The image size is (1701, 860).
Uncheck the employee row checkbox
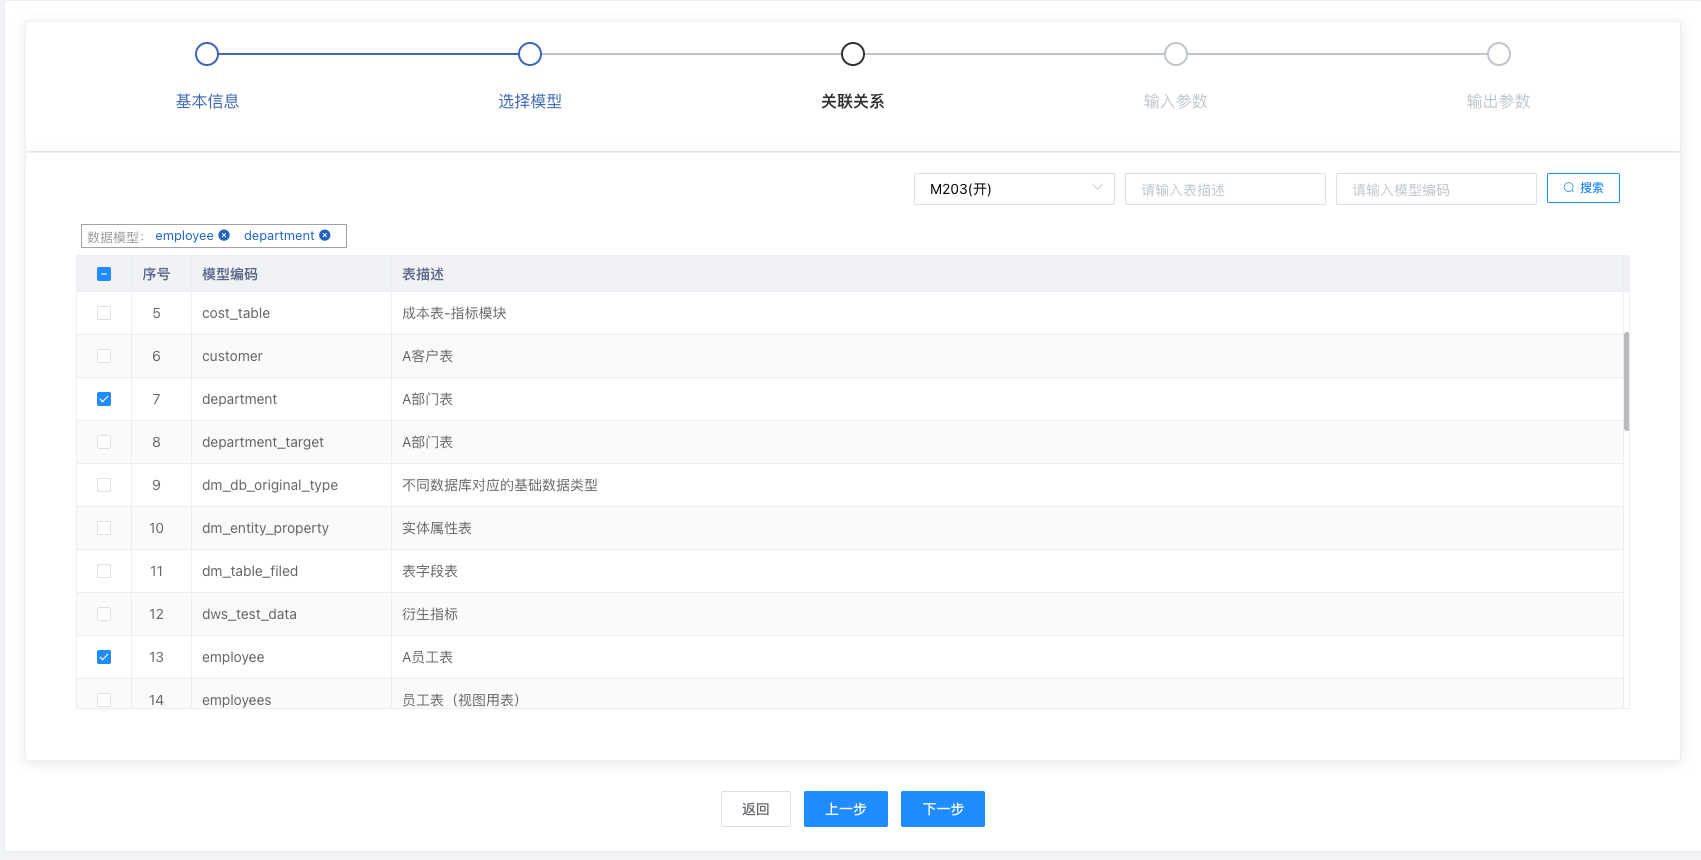(x=104, y=657)
